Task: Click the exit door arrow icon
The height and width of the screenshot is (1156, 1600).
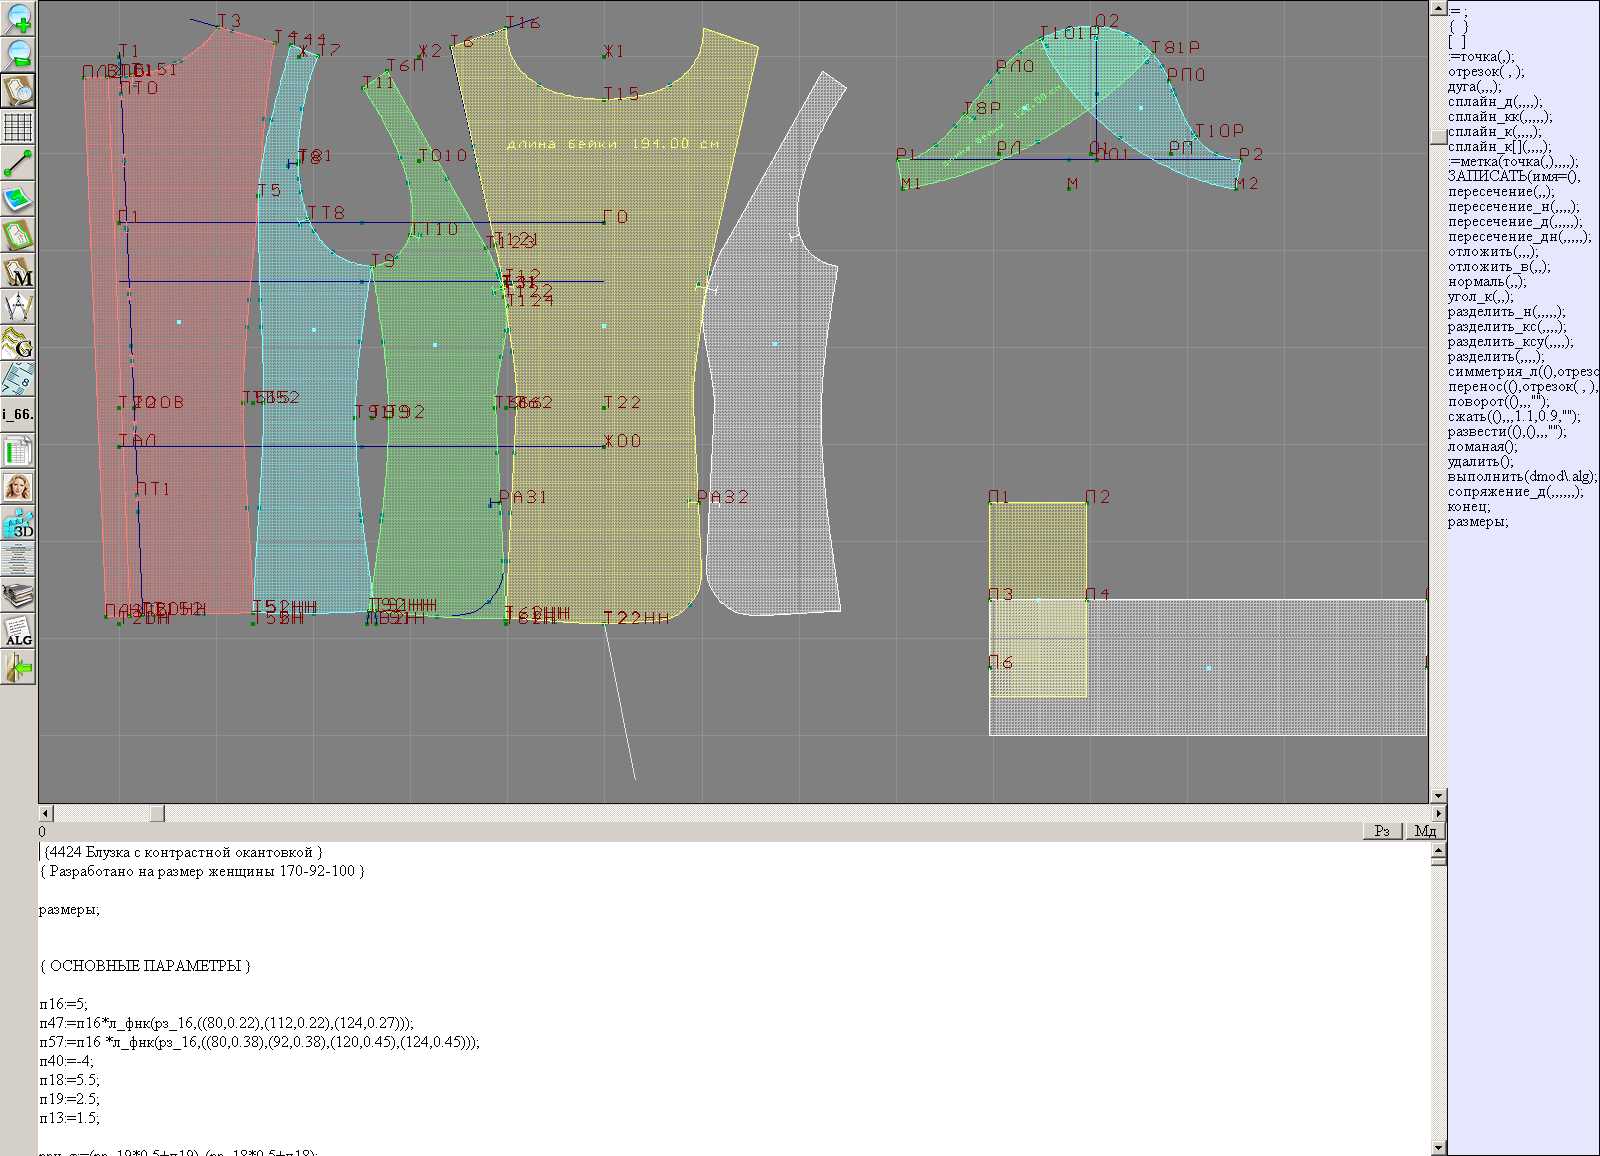Action: tap(18, 667)
